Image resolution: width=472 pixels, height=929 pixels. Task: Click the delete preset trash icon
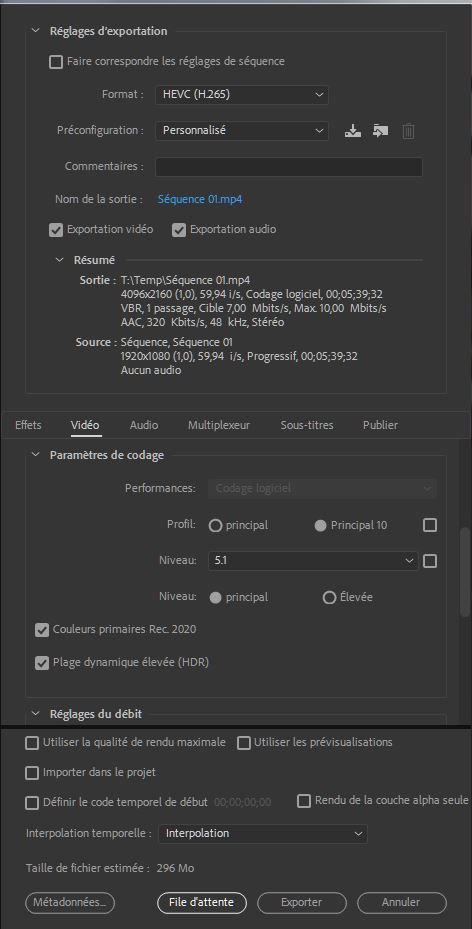[408, 130]
